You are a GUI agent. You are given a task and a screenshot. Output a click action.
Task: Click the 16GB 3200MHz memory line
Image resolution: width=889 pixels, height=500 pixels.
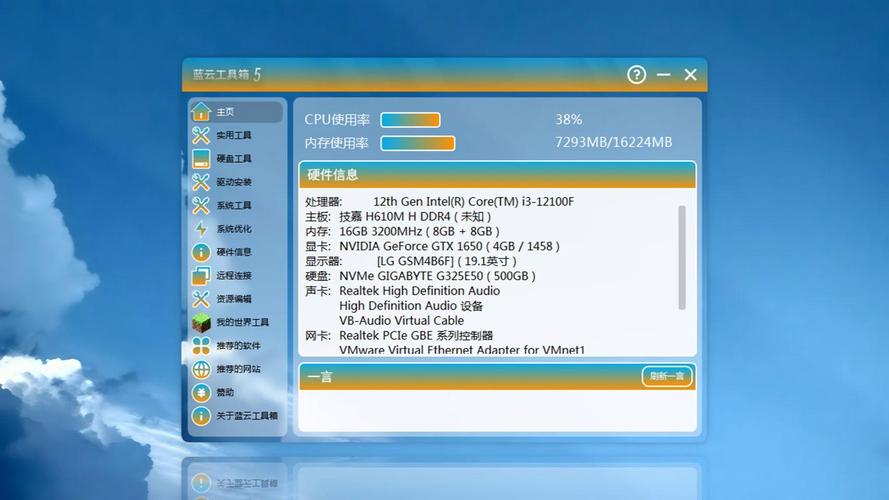point(402,231)
